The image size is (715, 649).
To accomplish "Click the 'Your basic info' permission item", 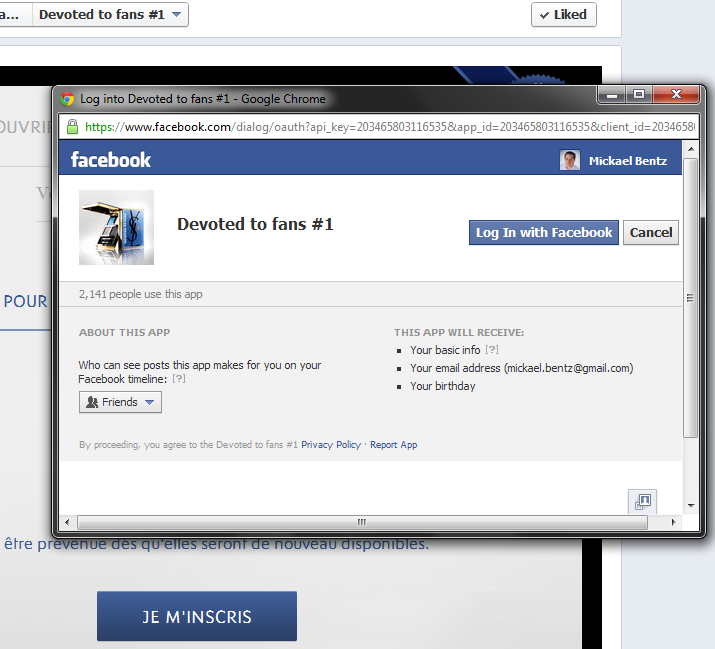I will (445, 350).
